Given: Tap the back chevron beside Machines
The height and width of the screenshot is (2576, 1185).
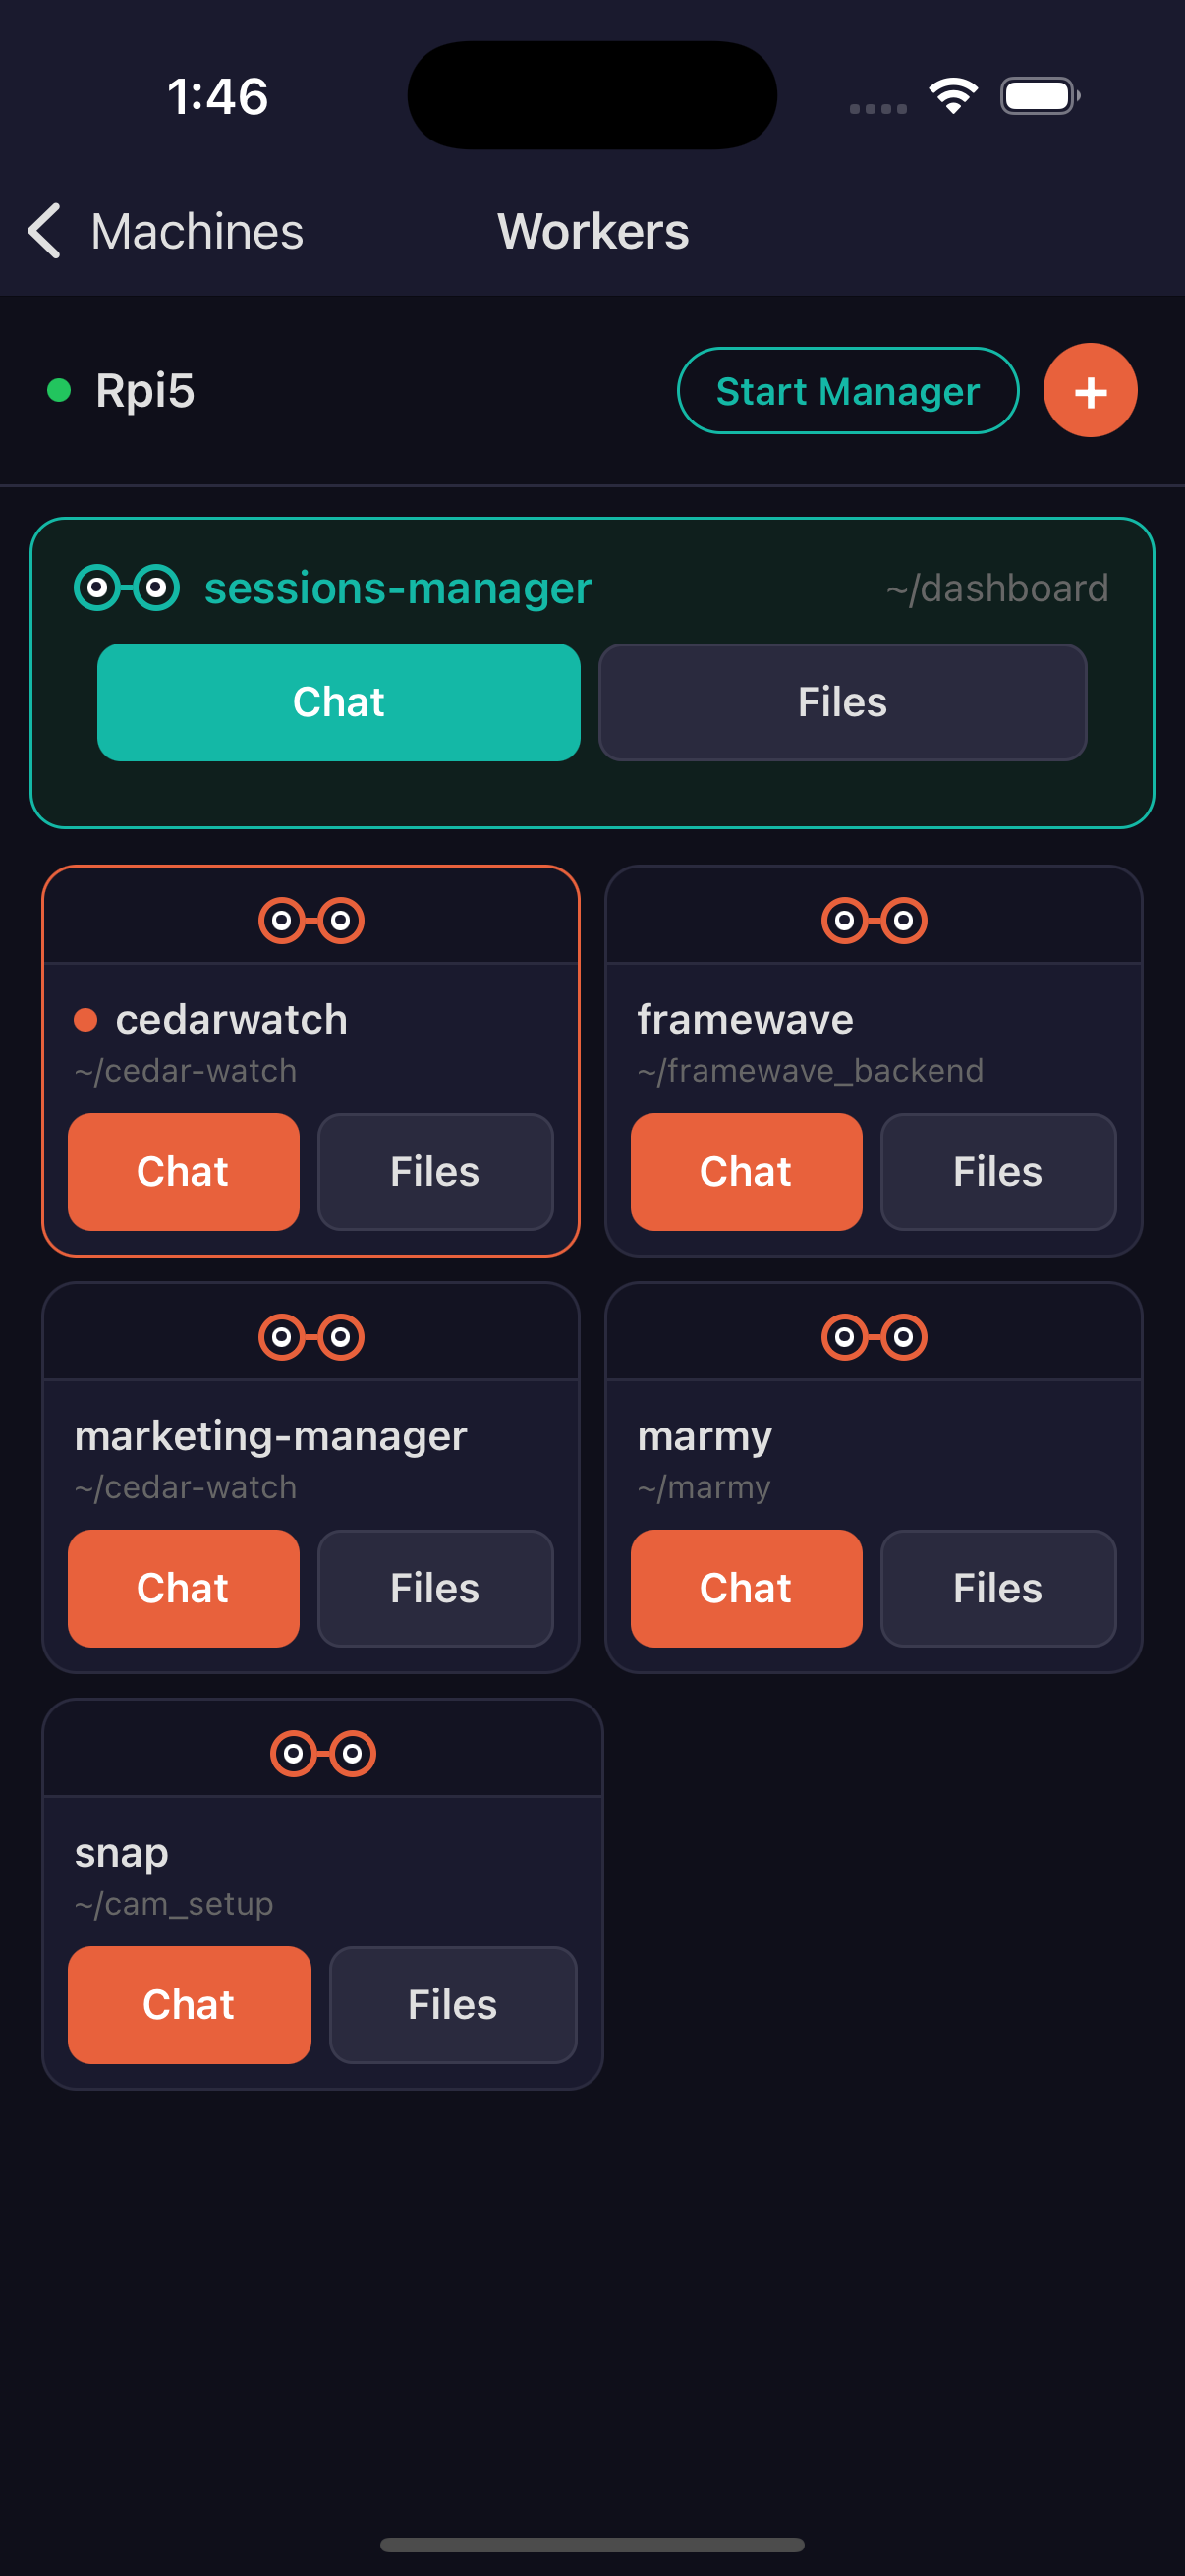Looking at the screenshot, I should pos(44,231).
